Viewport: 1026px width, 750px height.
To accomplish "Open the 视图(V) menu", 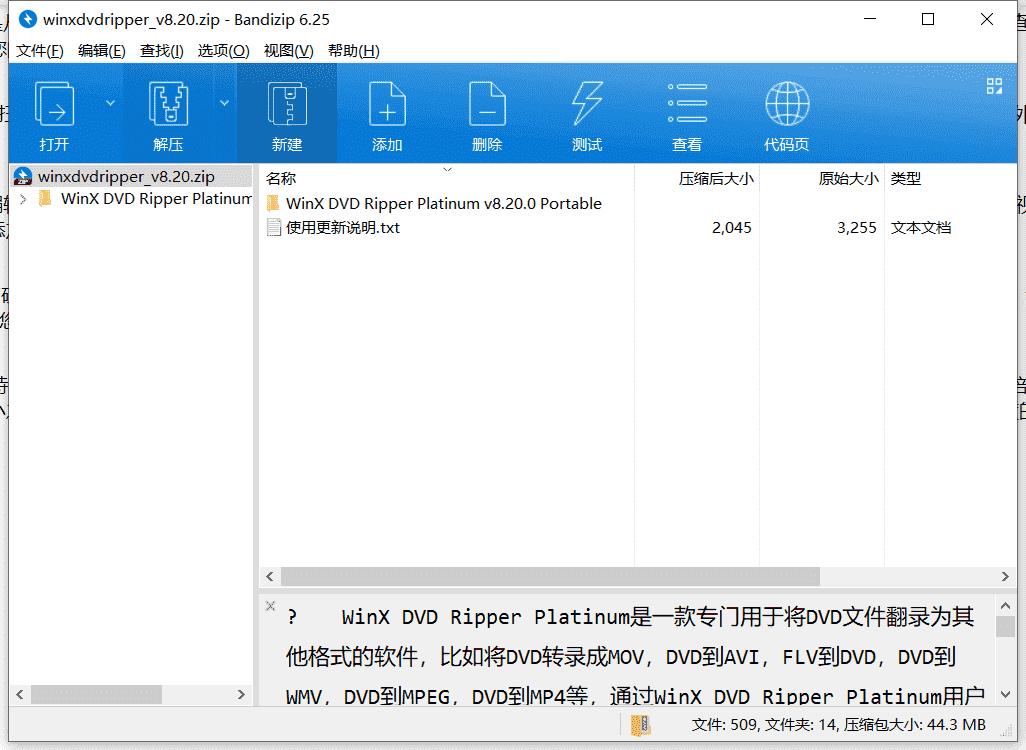I will [288, 51].
